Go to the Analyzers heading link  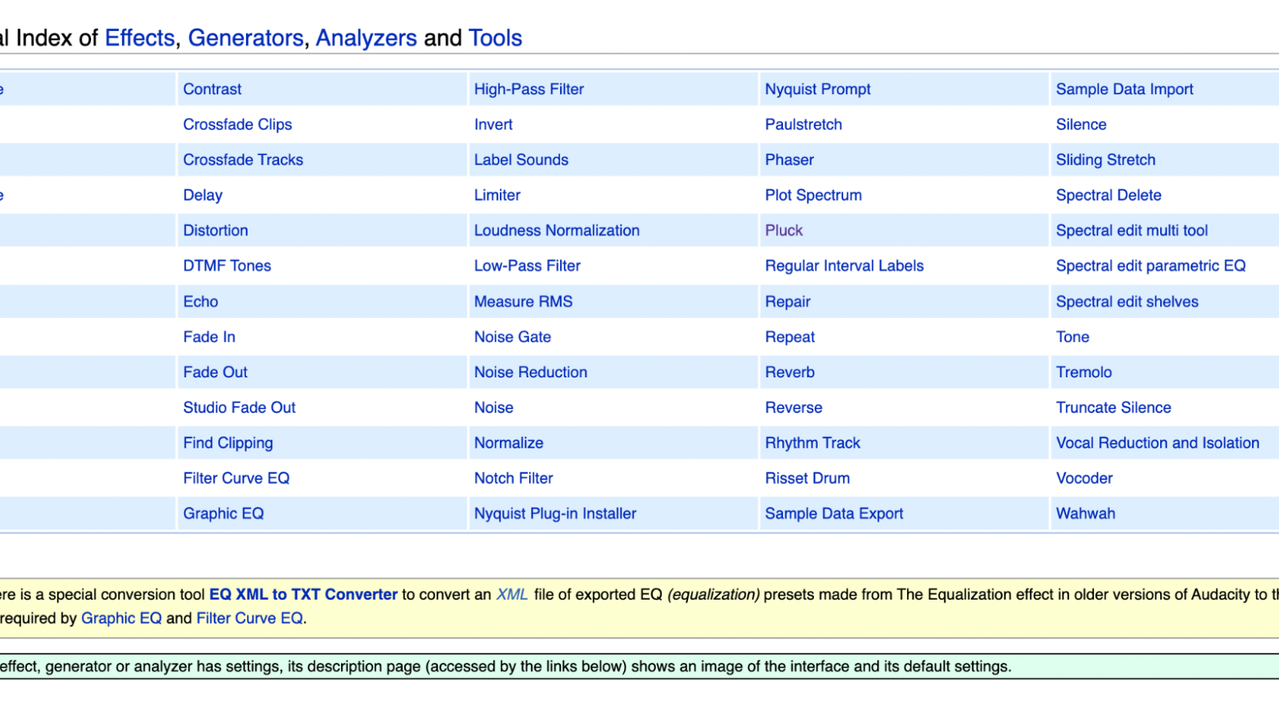point(366,38)
